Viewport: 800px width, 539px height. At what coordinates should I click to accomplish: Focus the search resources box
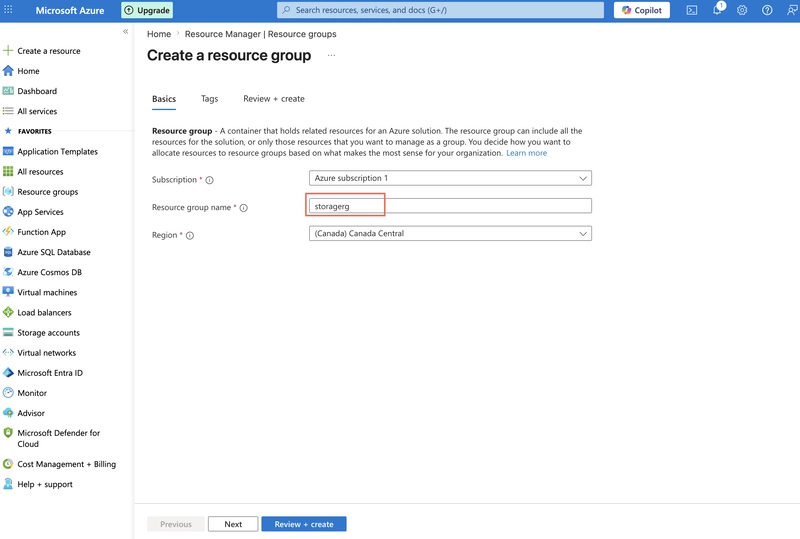tap(440, 10)
